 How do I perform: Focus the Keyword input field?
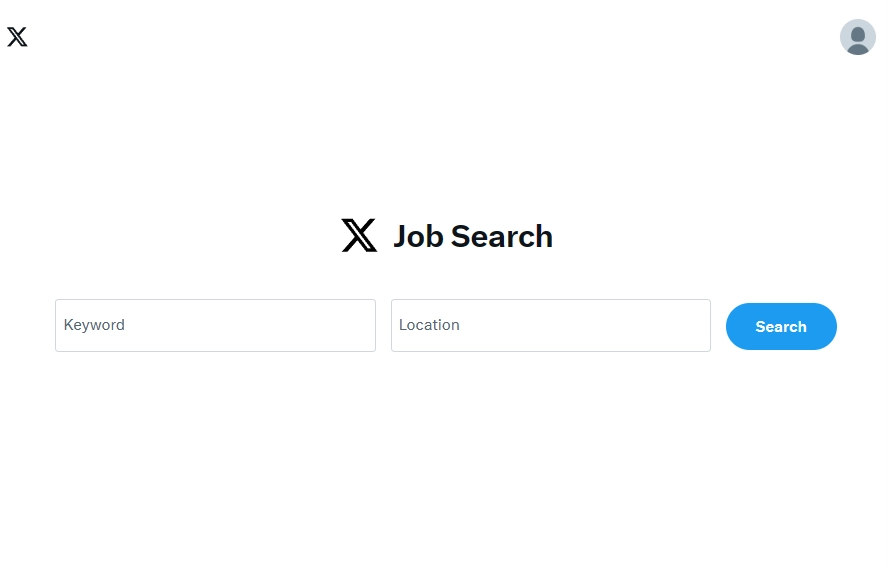click(x=215, y=325)
